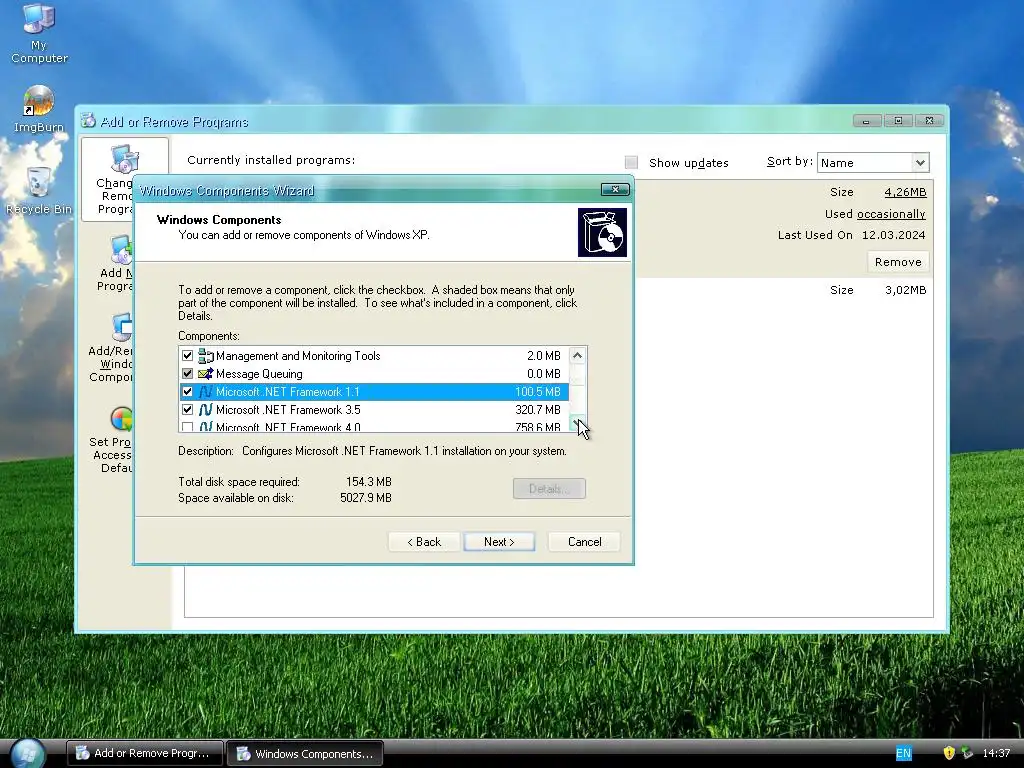Click the Windows Start orb
The width and height of the screenshot is (1024, 768).
click(27, 753)
